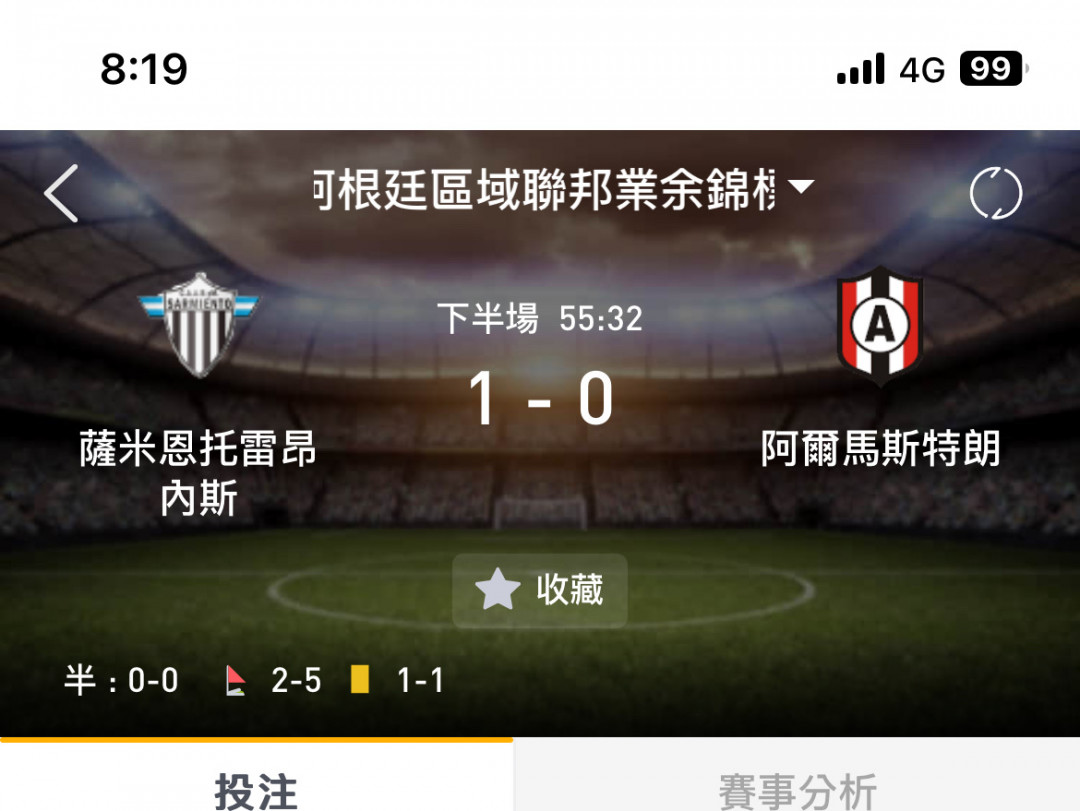Viewport: 1080px width, 811px height.
Task: Click the star icon in 收藏
Action: click(x=497, y=590)
